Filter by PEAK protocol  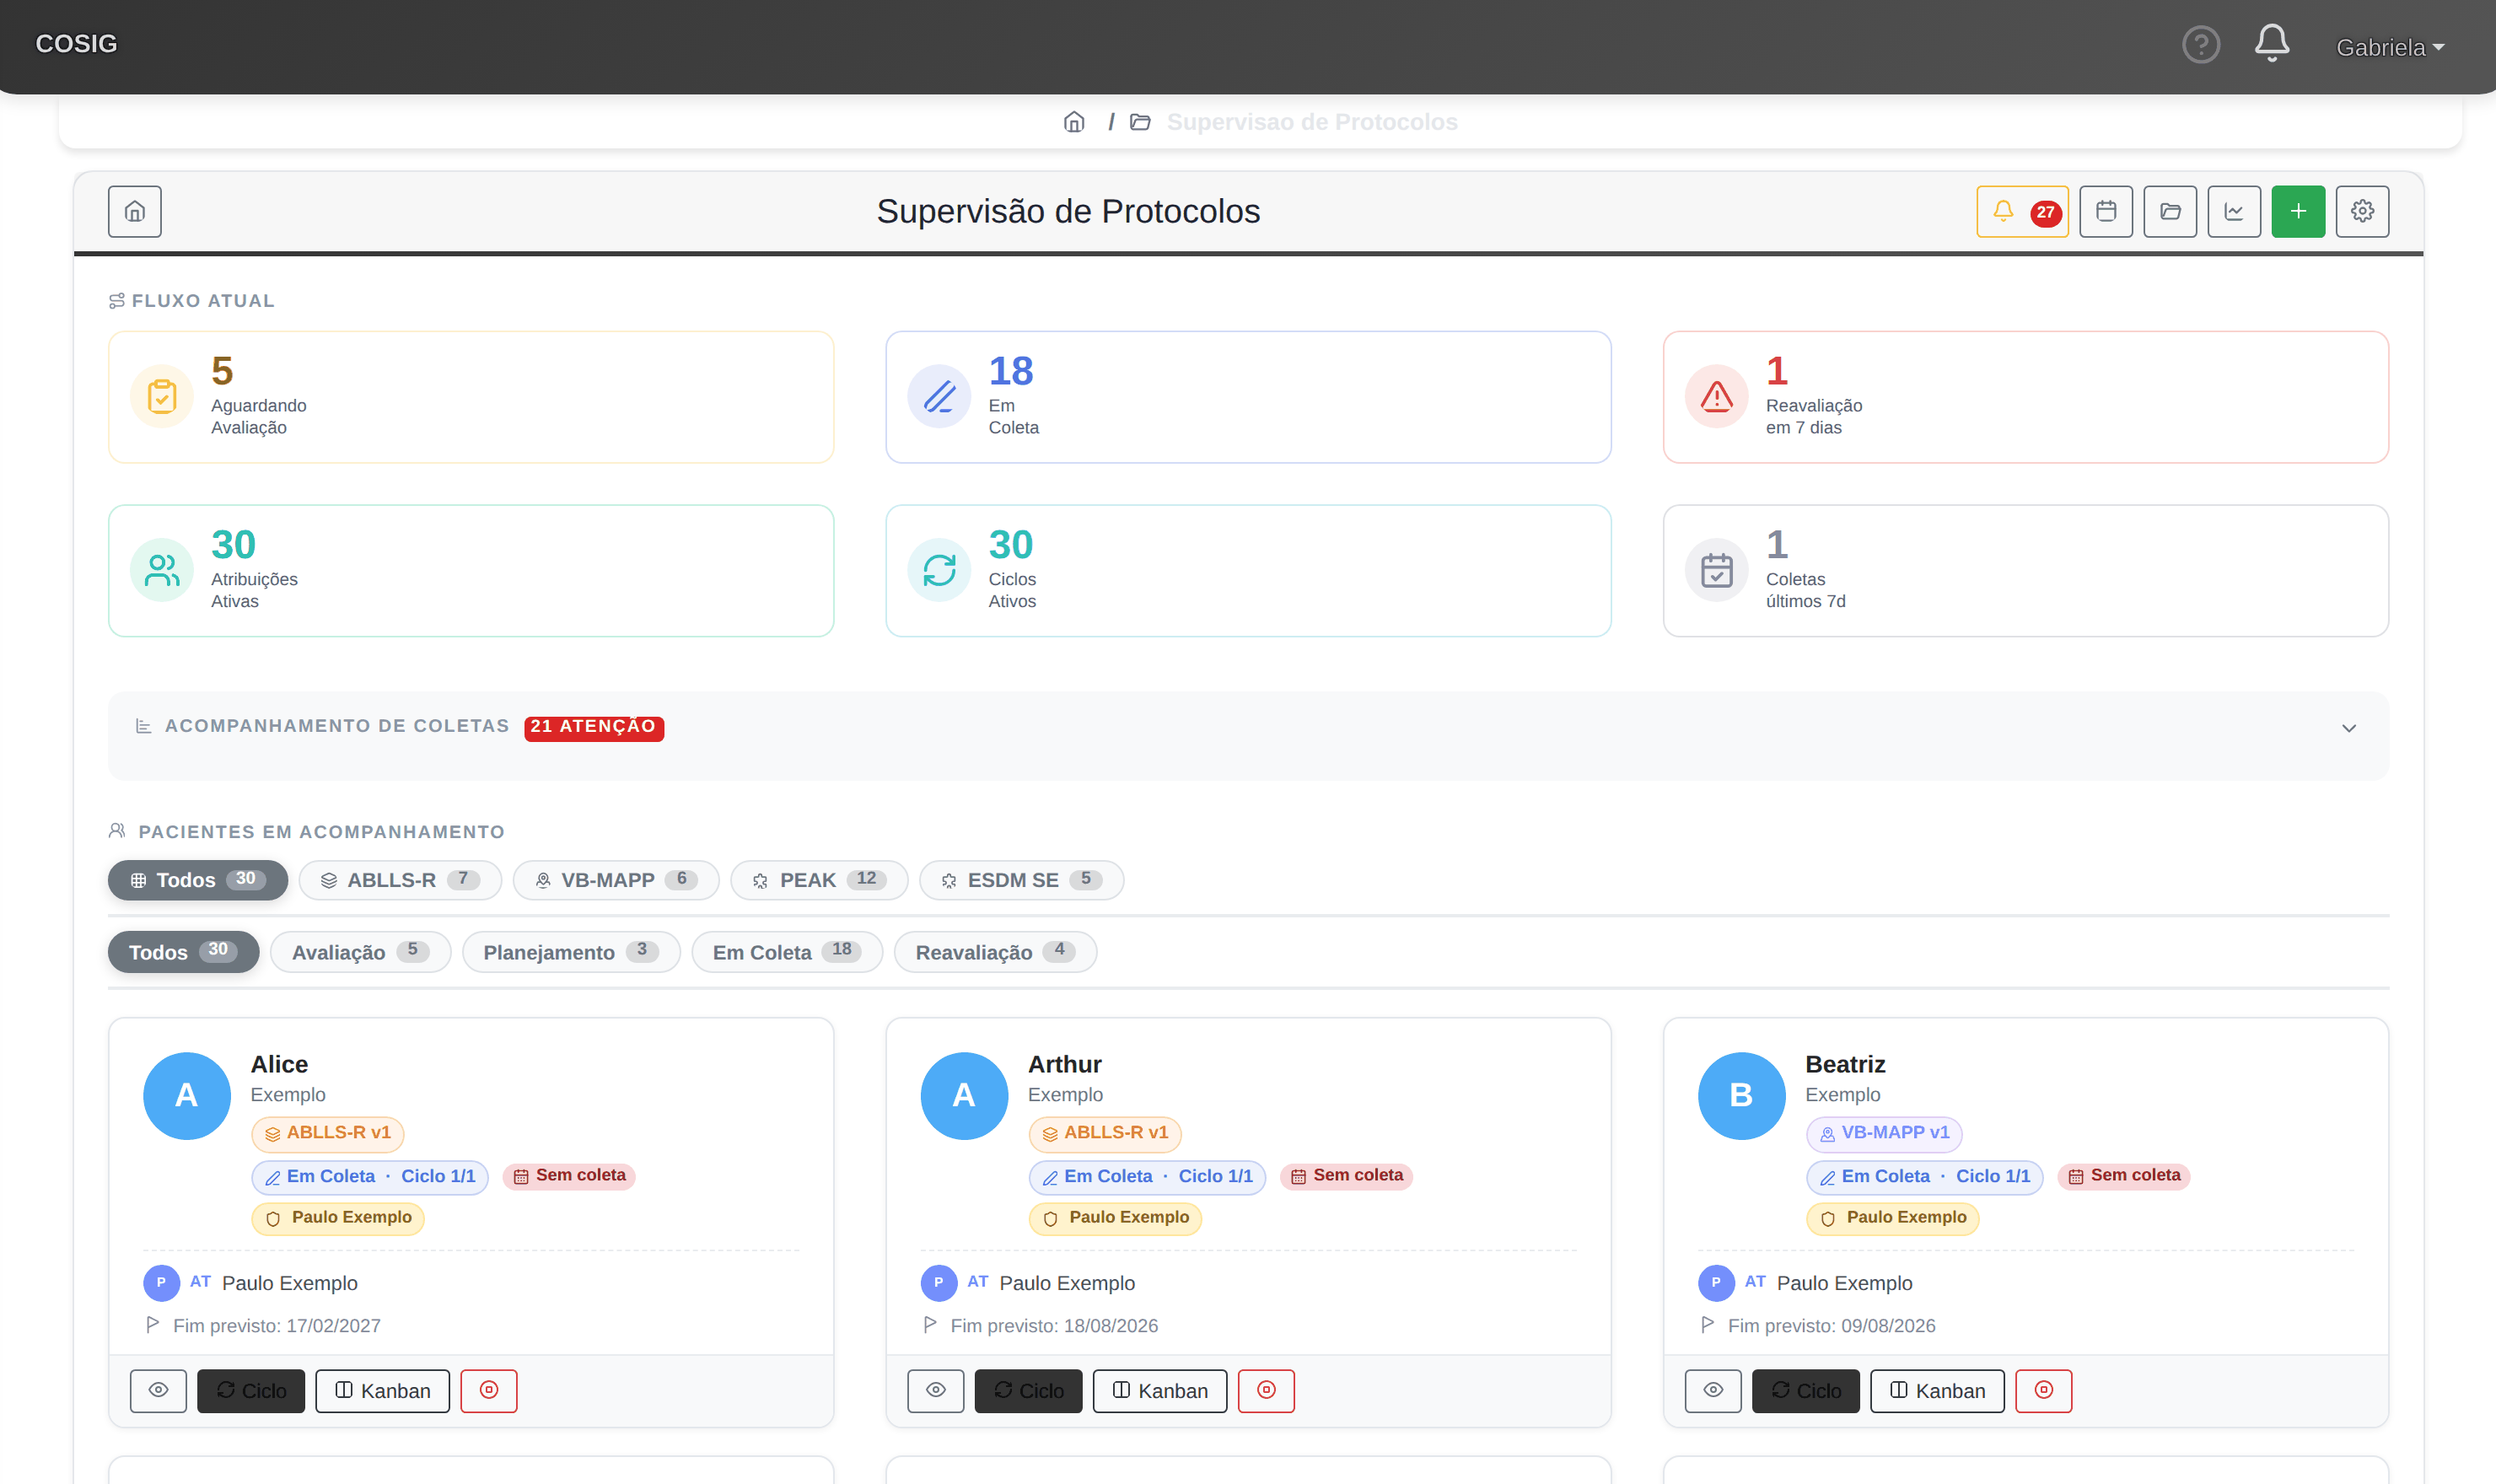(818, 880)
